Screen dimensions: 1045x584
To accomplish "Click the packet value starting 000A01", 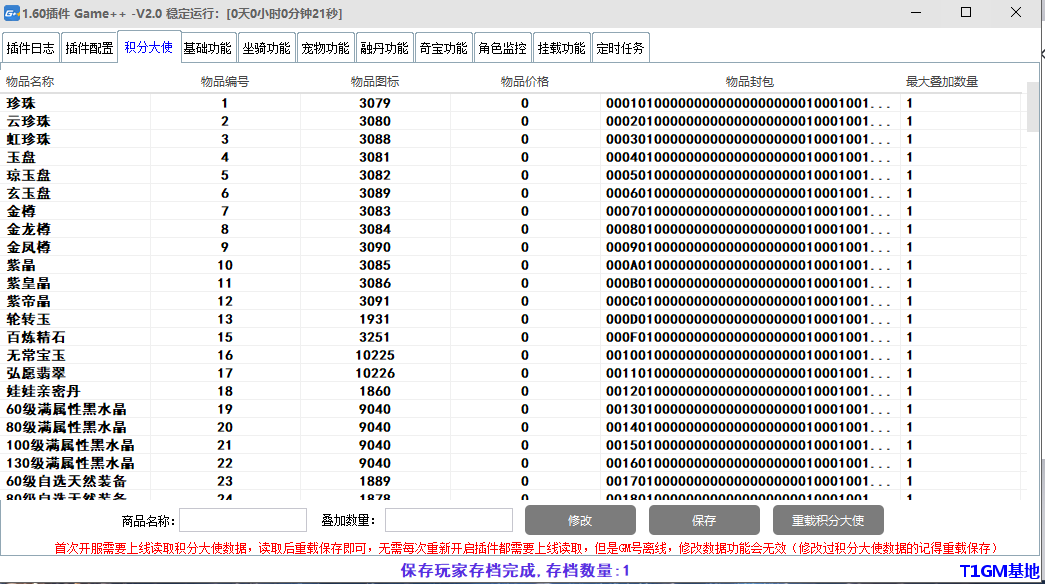I will 748,265.
